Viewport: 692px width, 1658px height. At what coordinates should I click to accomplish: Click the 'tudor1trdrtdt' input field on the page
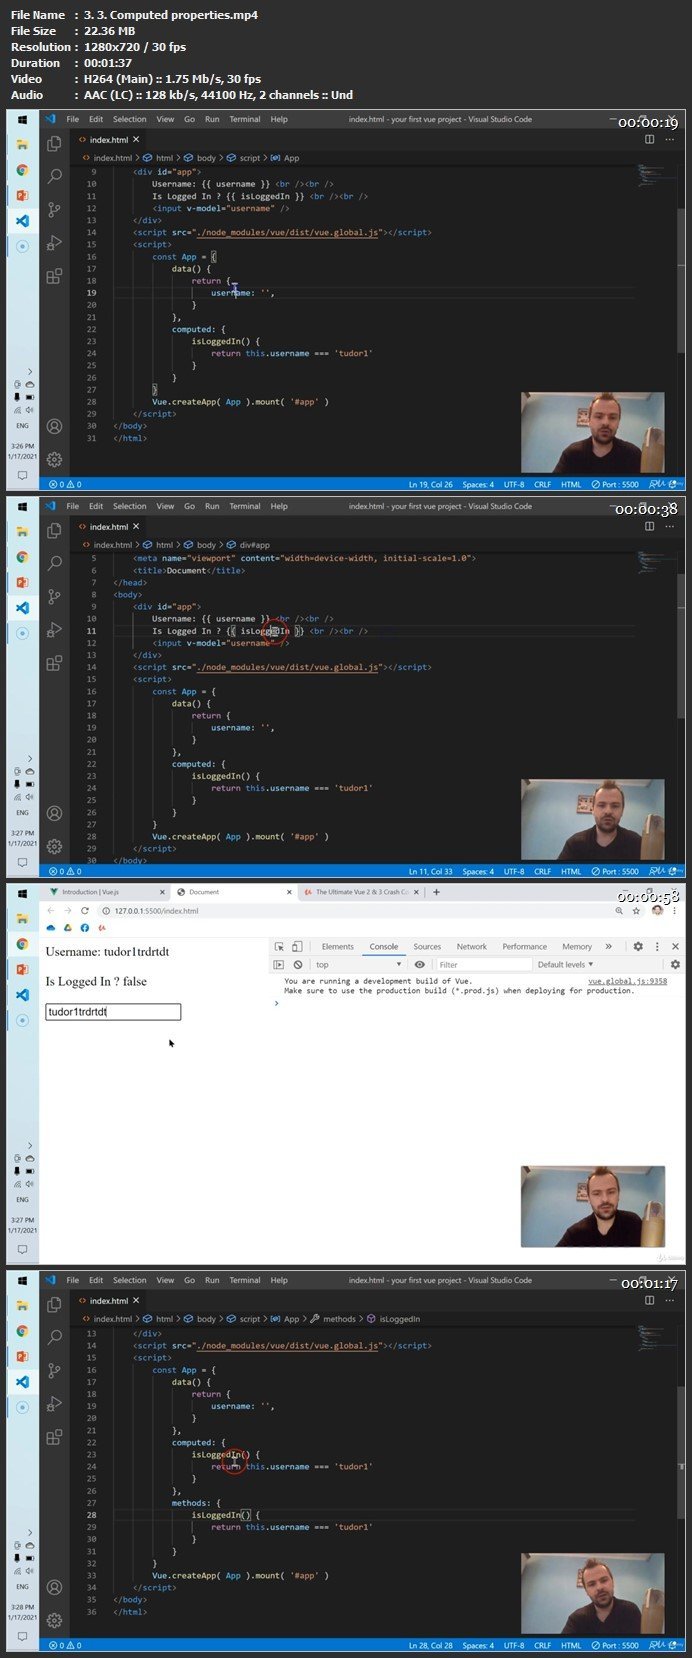tap(113, 1012)
